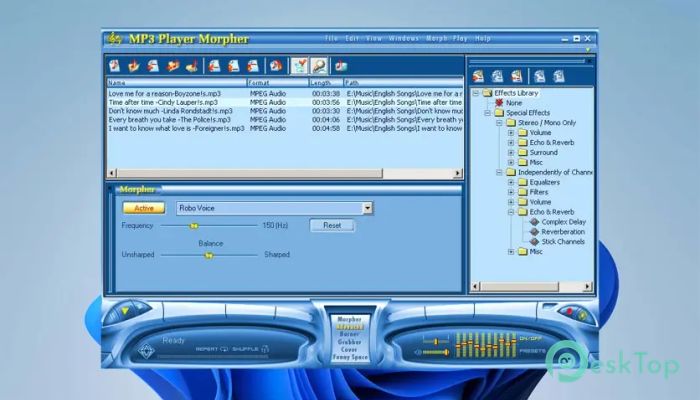
Task: Click the red record button at the lower right
Action: (569, 311)
